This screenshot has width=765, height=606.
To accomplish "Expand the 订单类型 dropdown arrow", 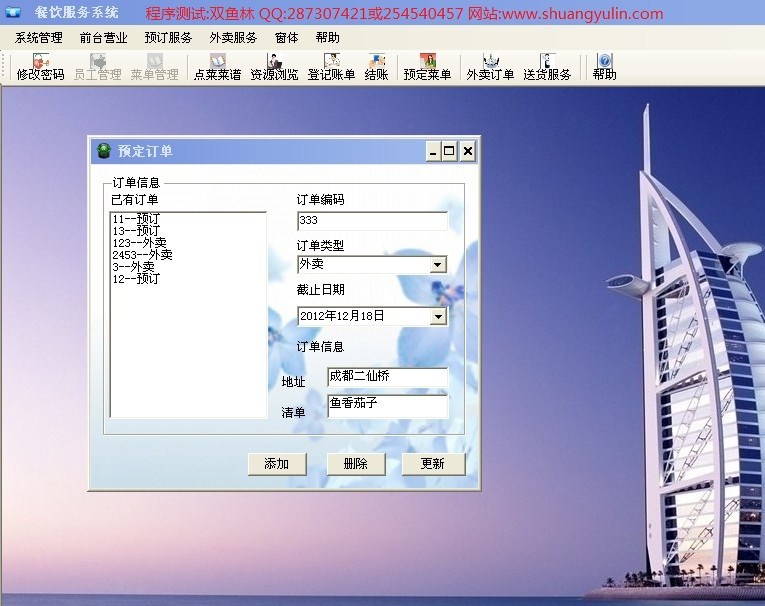I will click(437, 265).
